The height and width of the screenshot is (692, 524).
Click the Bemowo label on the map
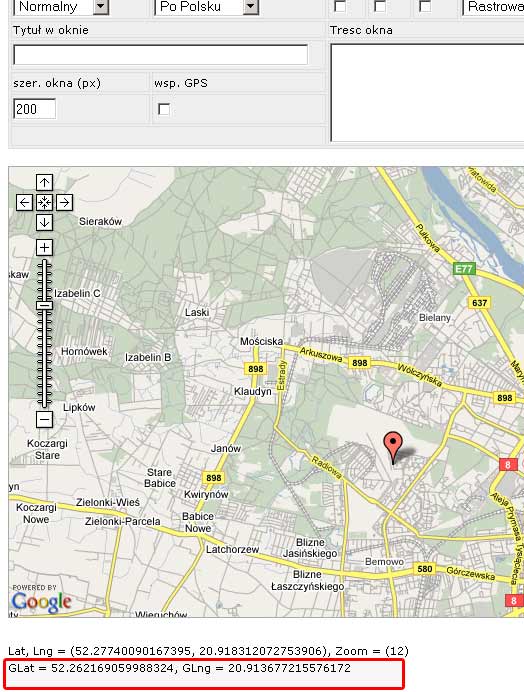[384, 561]
